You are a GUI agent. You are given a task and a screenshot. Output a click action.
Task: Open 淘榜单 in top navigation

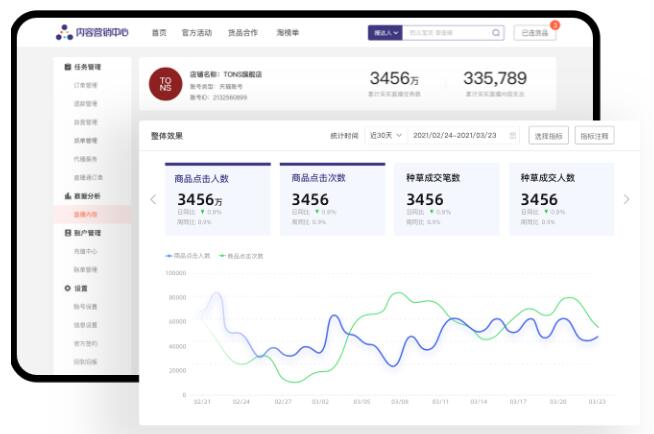pos(287,33)
